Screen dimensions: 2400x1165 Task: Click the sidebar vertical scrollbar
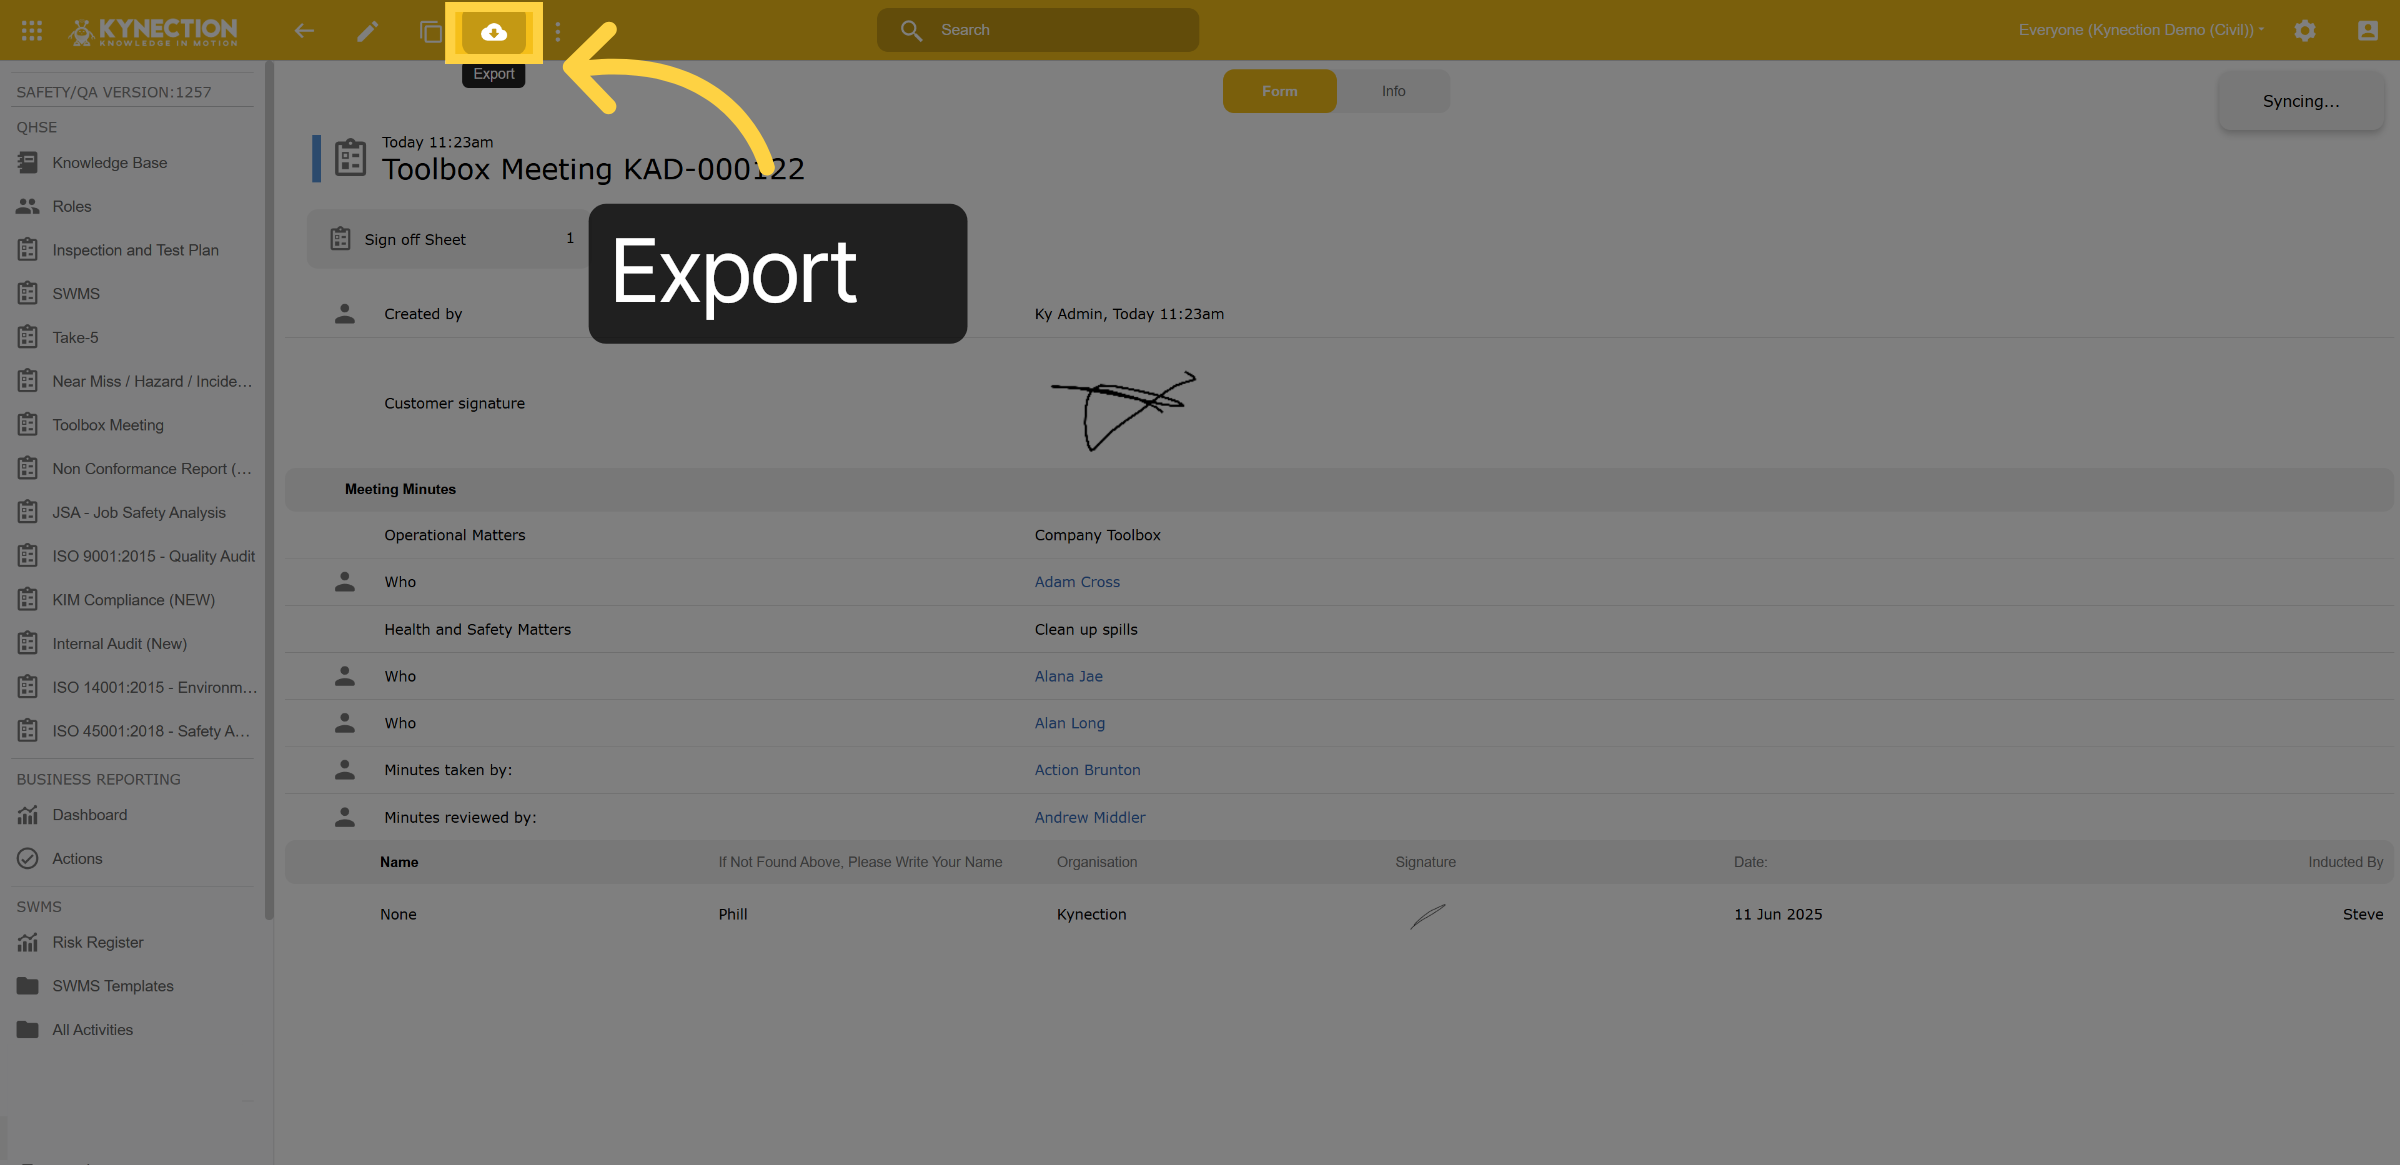tap(268, 490)
